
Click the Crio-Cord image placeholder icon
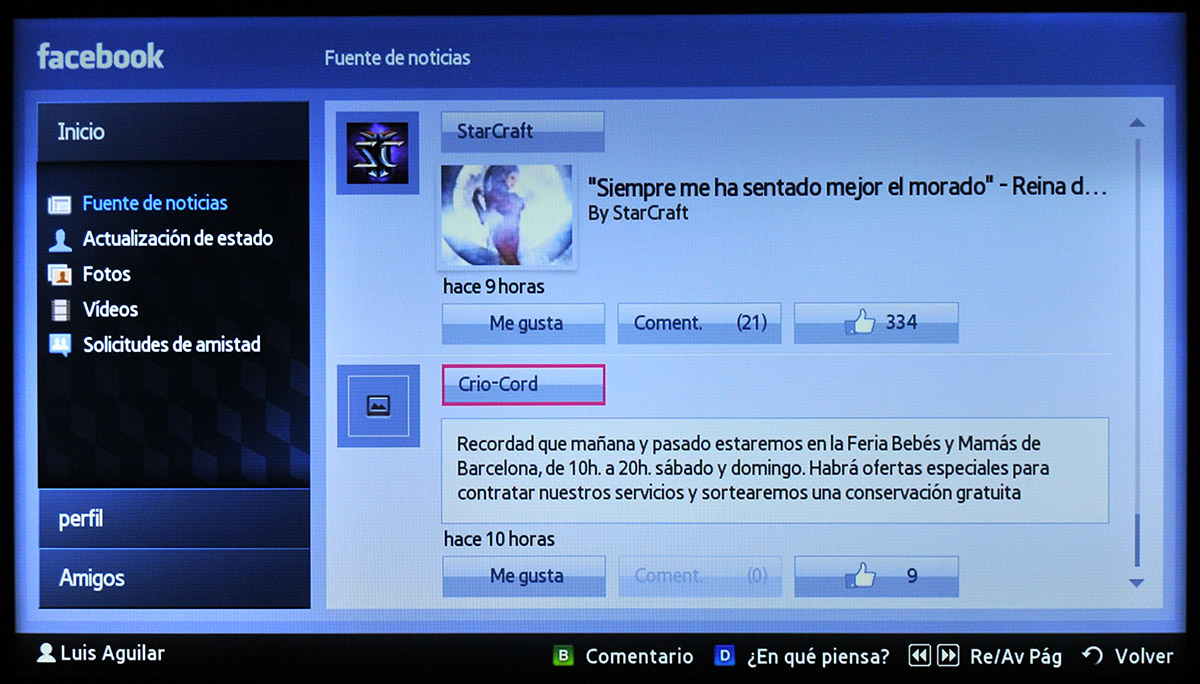377,406
